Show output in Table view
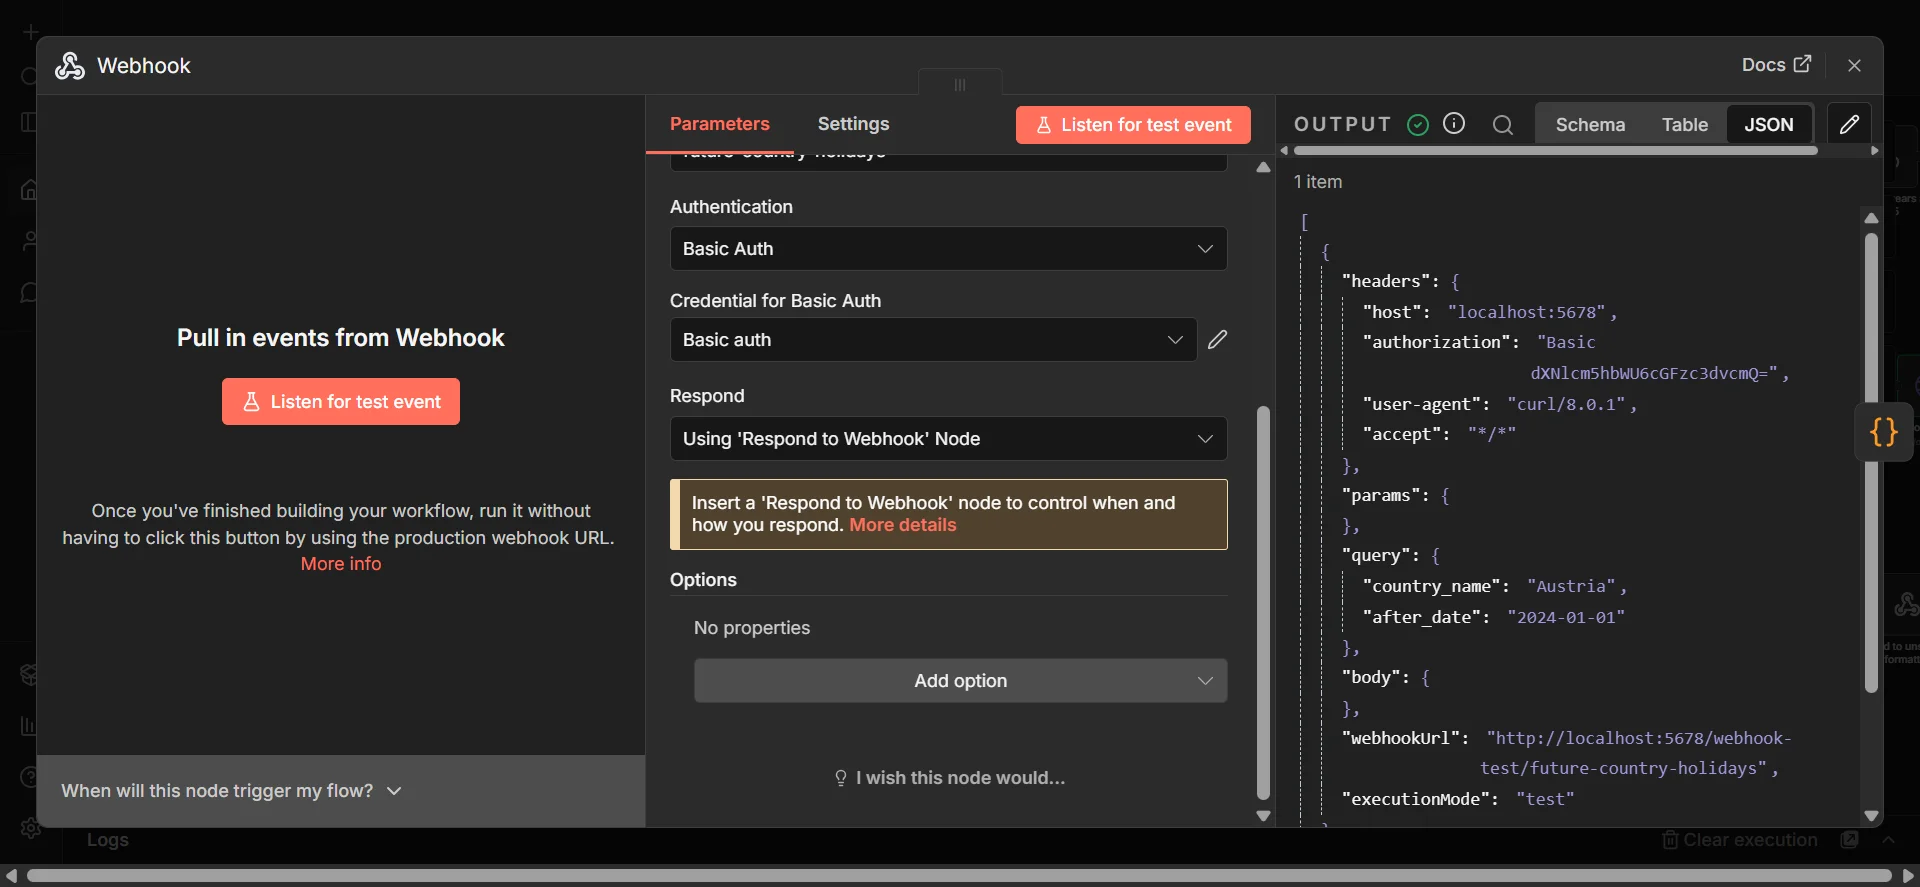1920x887 pixels. [x=1685, y=124]
